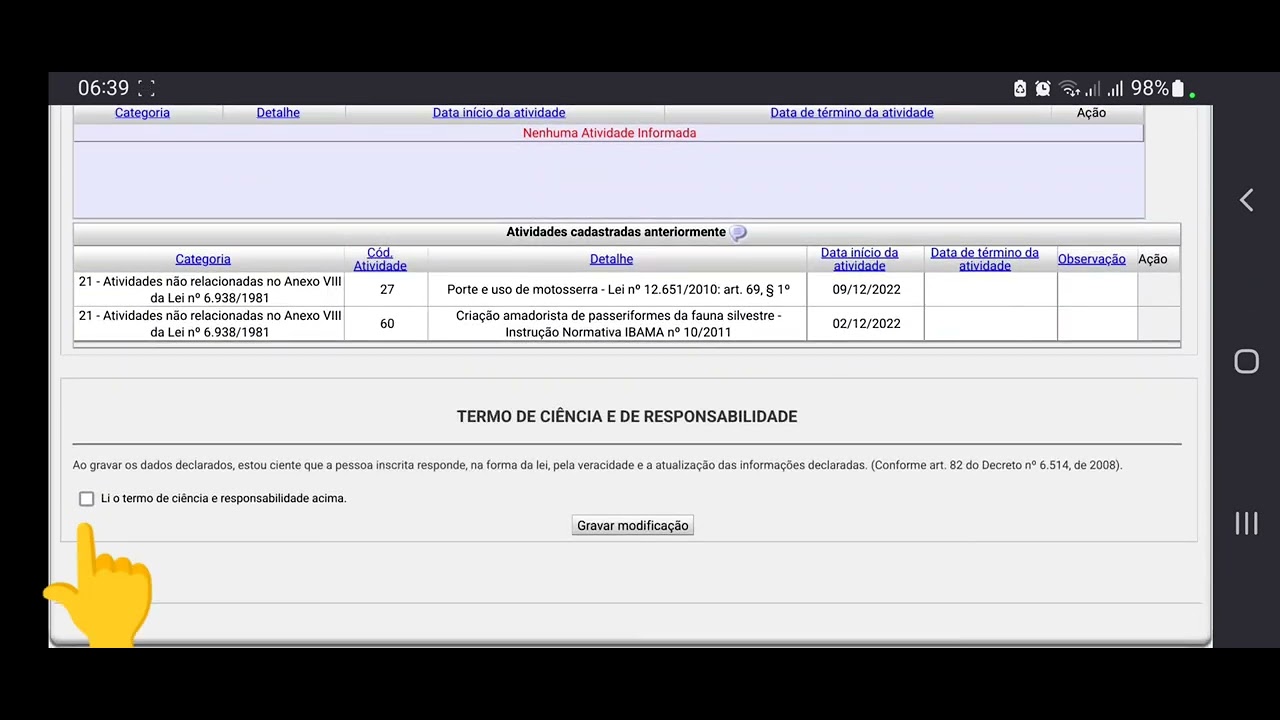Click the start date 09/12/2022
The width and height of the screenshot is (1280, 720).
(866, 290)
